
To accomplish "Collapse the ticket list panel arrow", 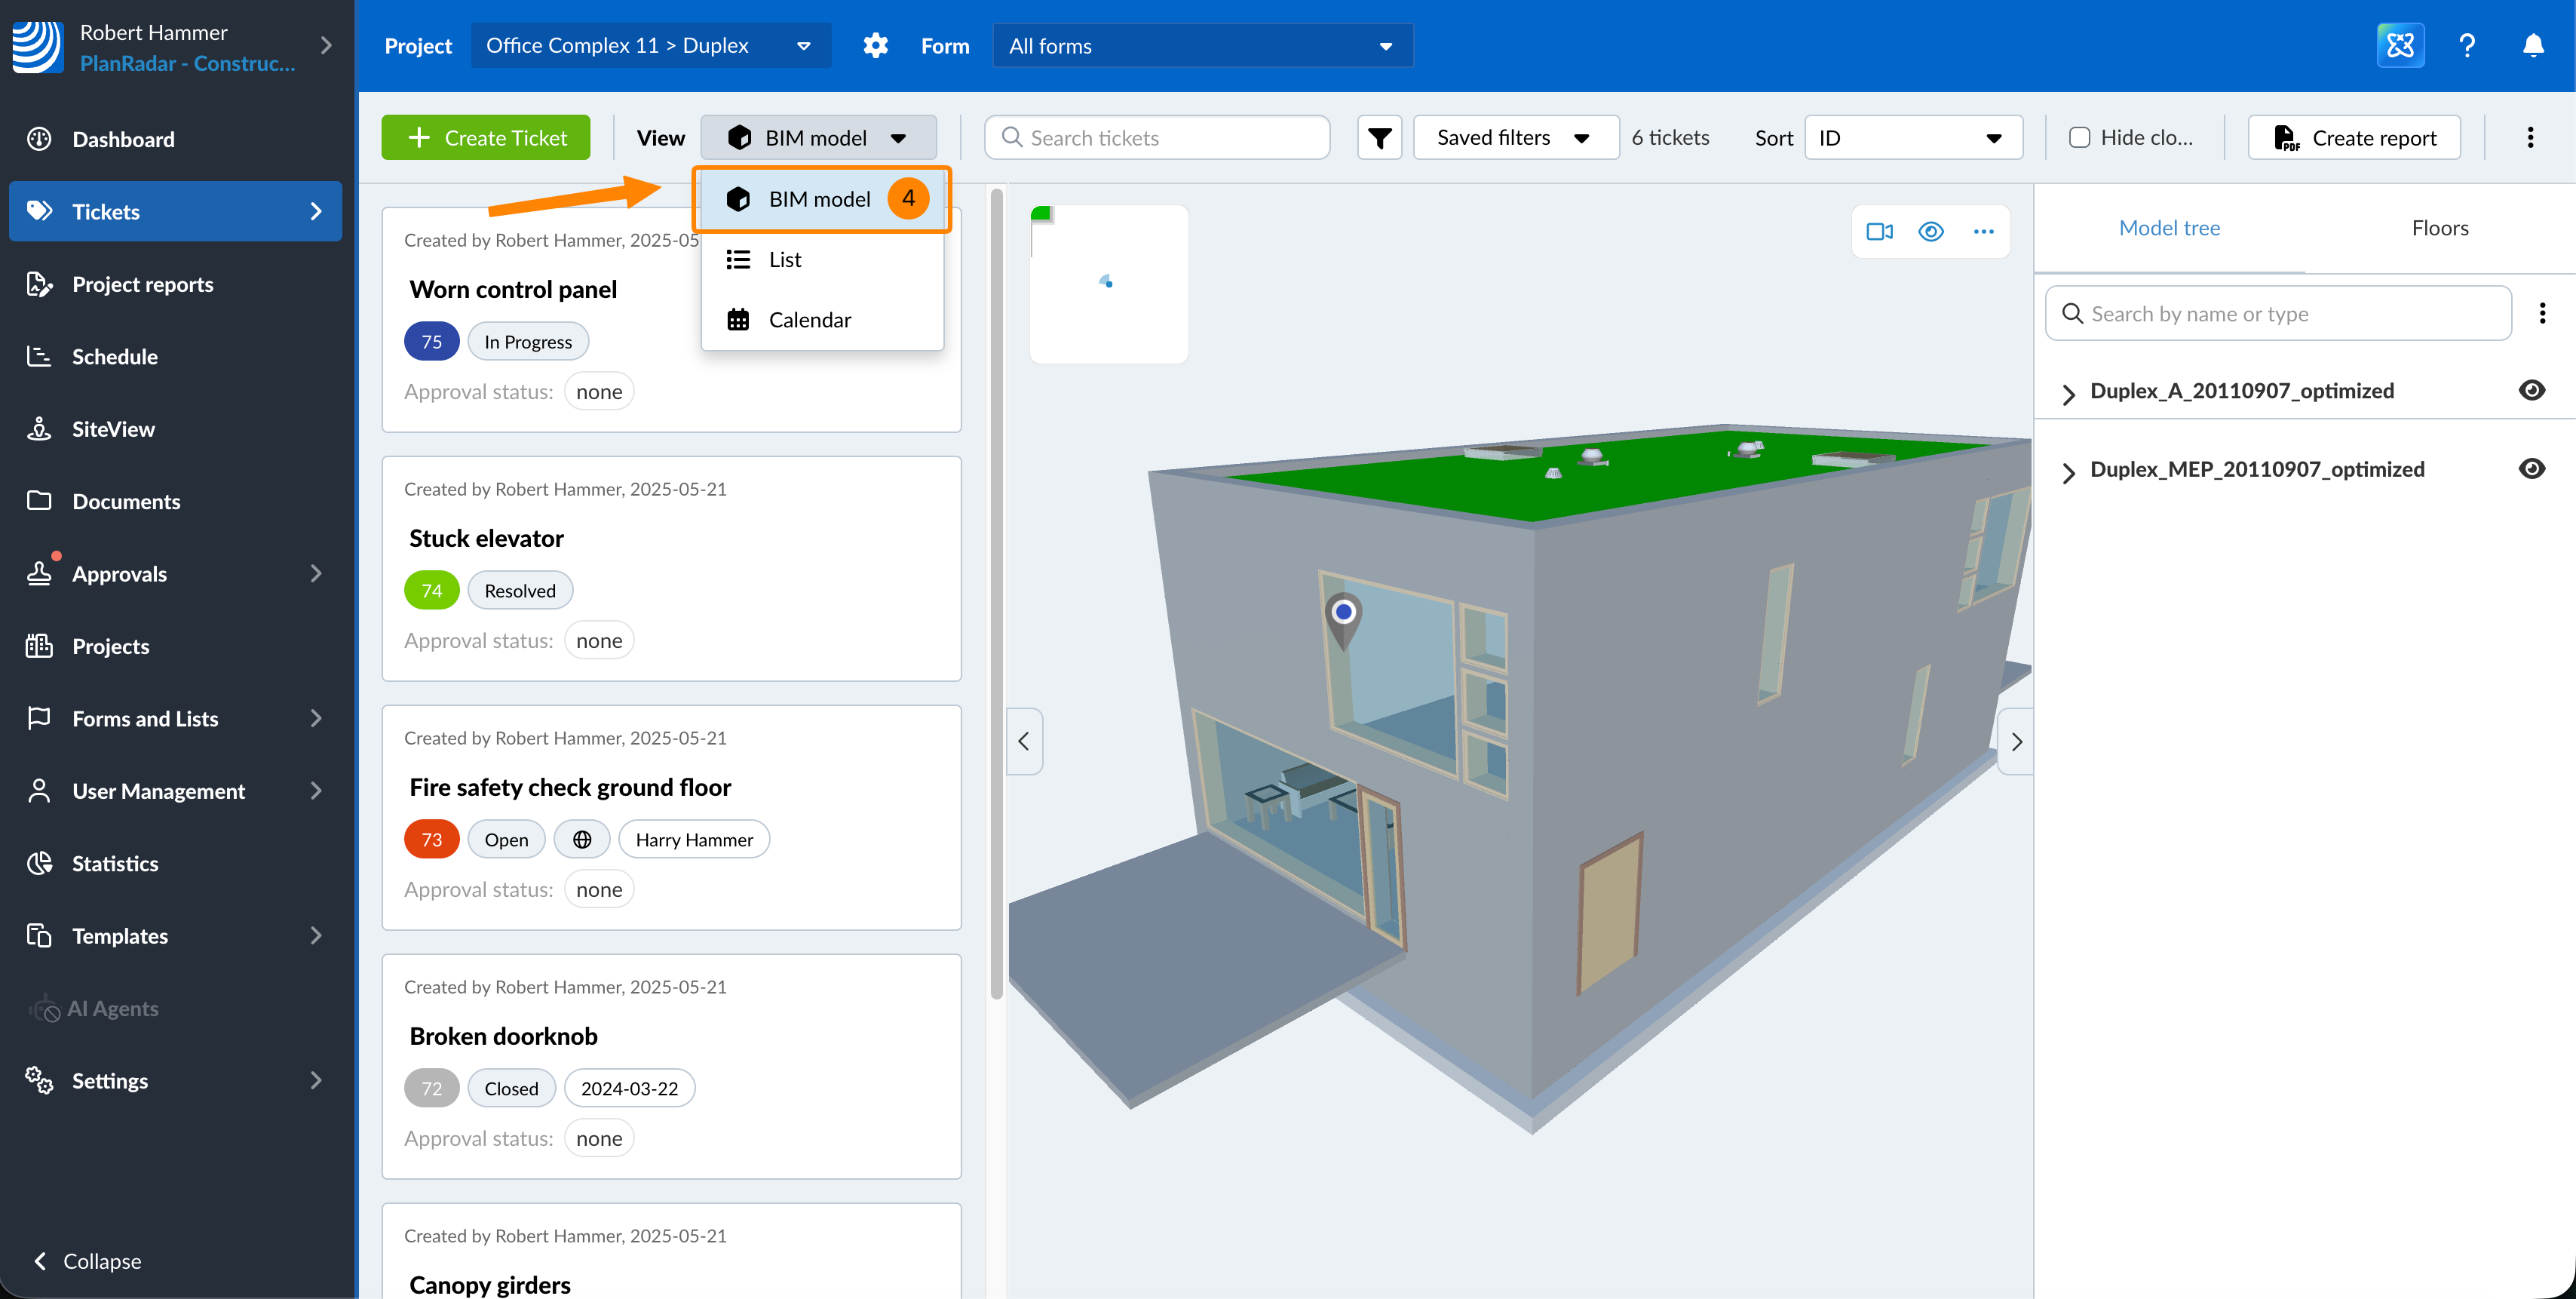I will point(1023,741).
